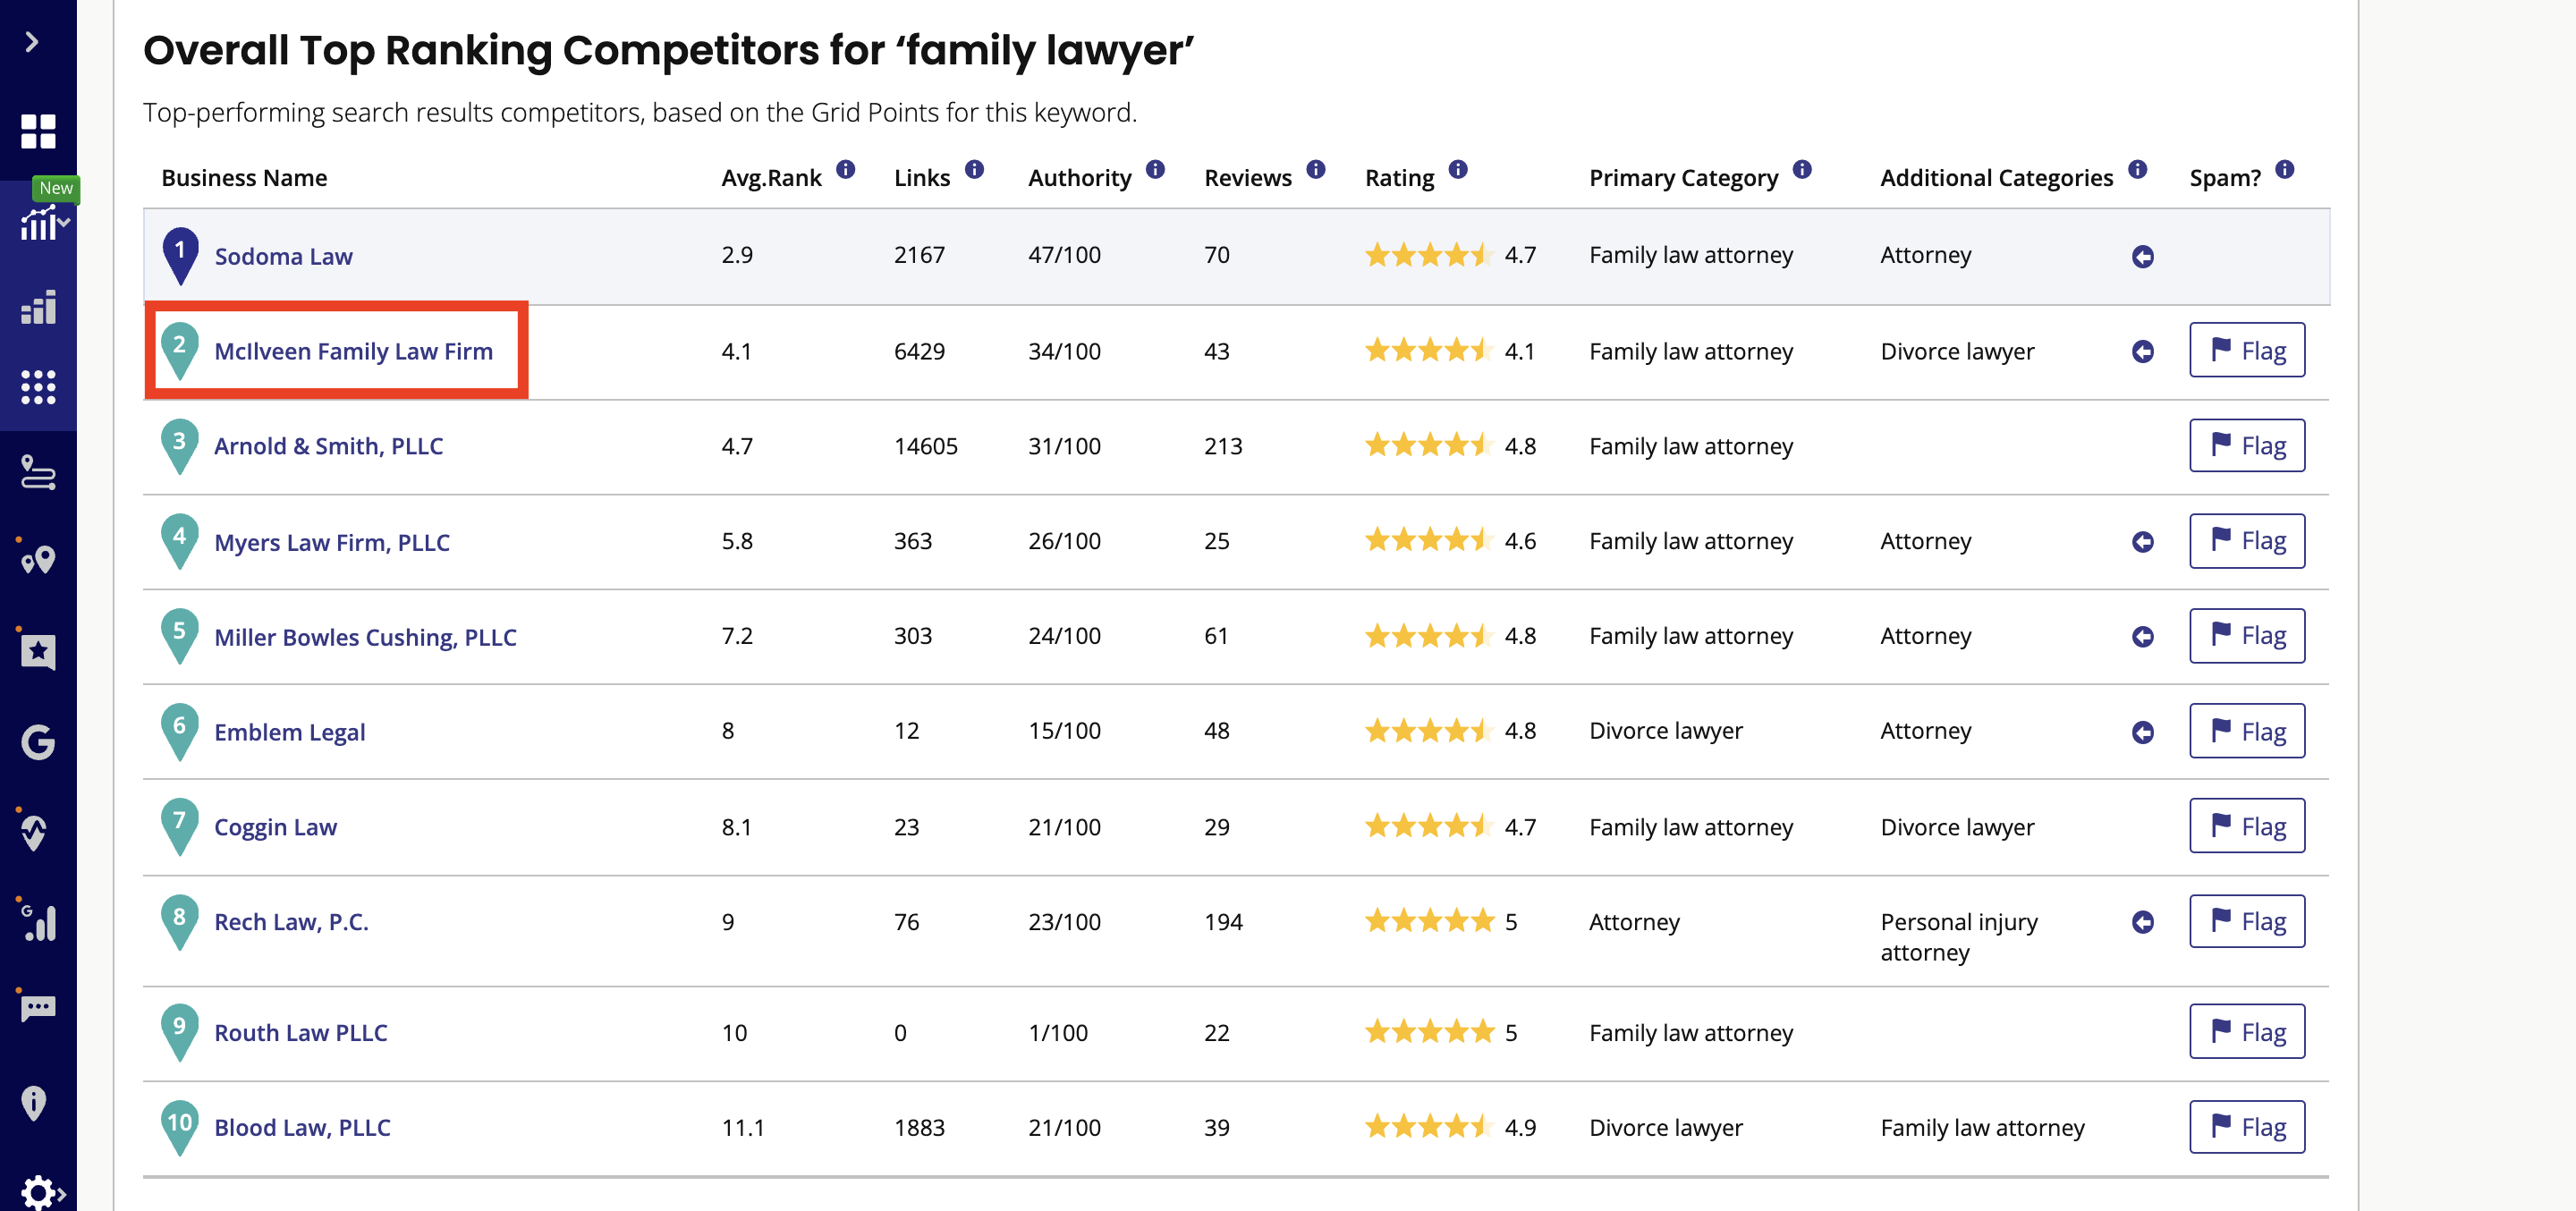The width and height of the screenshot is (2576, 1211).
Task: Show info tooltip for Reviews column
Action: [1316, 169]
